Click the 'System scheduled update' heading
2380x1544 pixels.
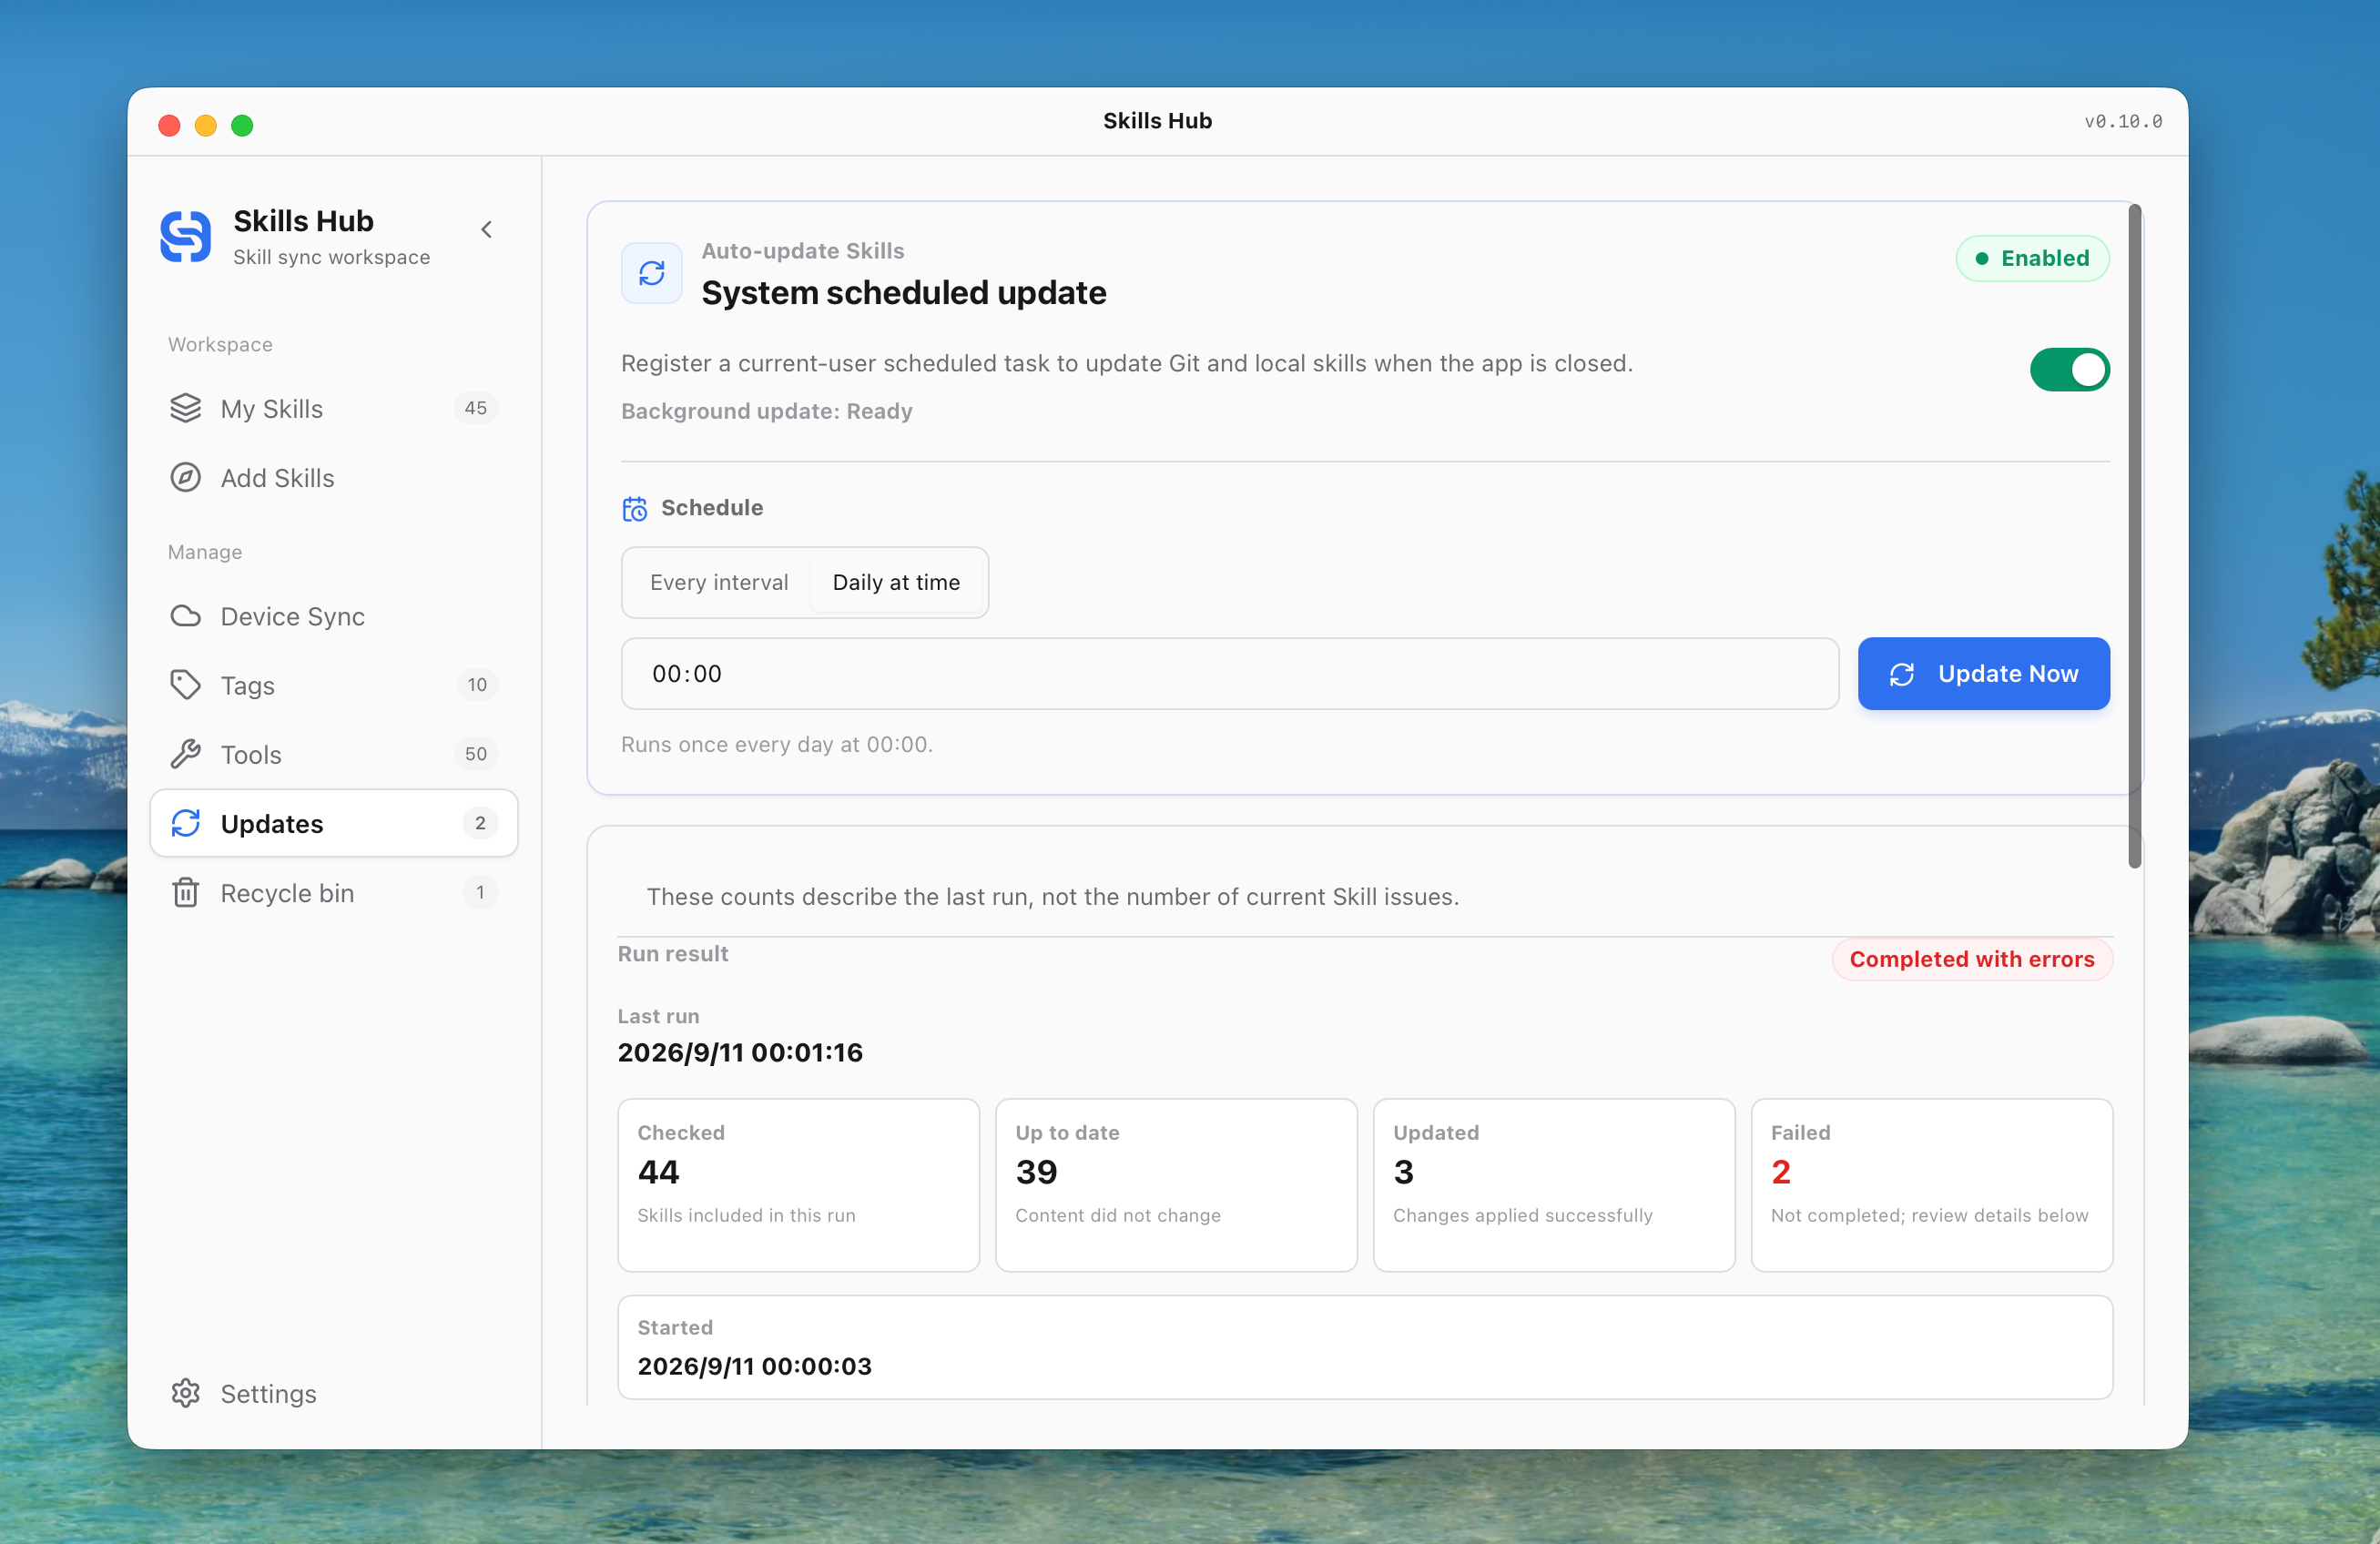[904, 293]
